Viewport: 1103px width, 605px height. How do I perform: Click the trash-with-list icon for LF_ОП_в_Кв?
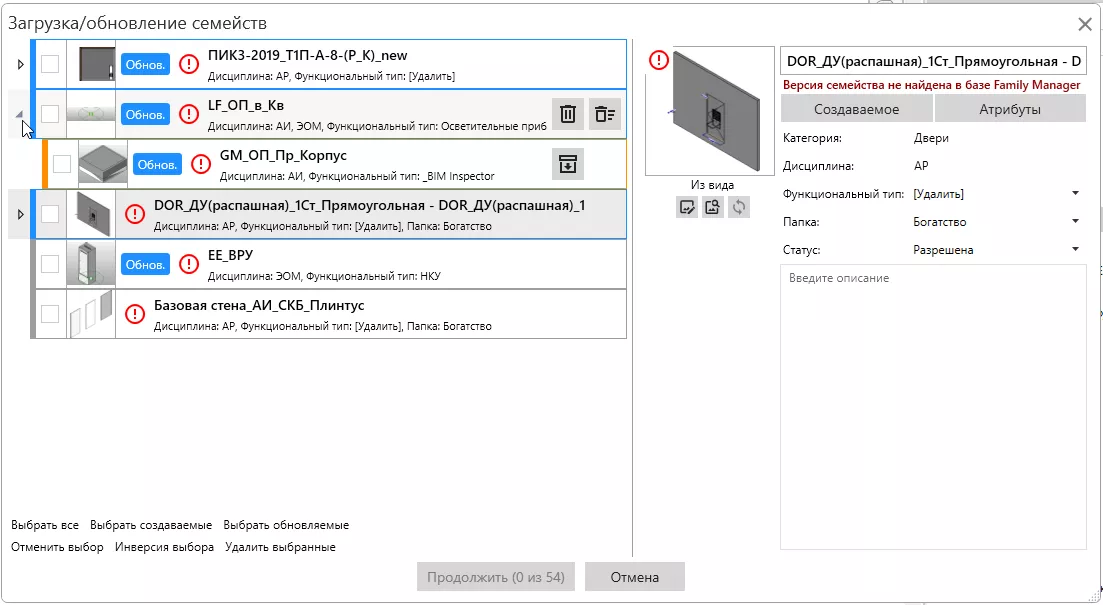[x=604, y=114]
